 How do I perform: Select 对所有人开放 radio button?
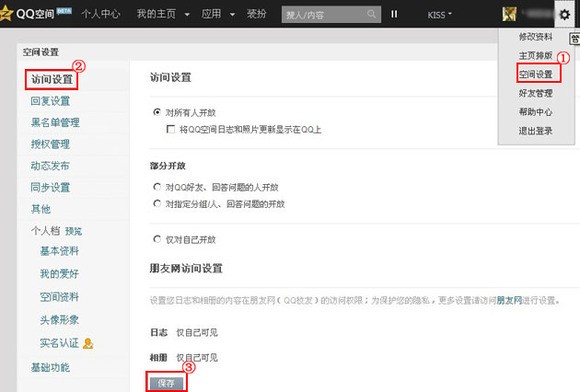coord(157,112)
